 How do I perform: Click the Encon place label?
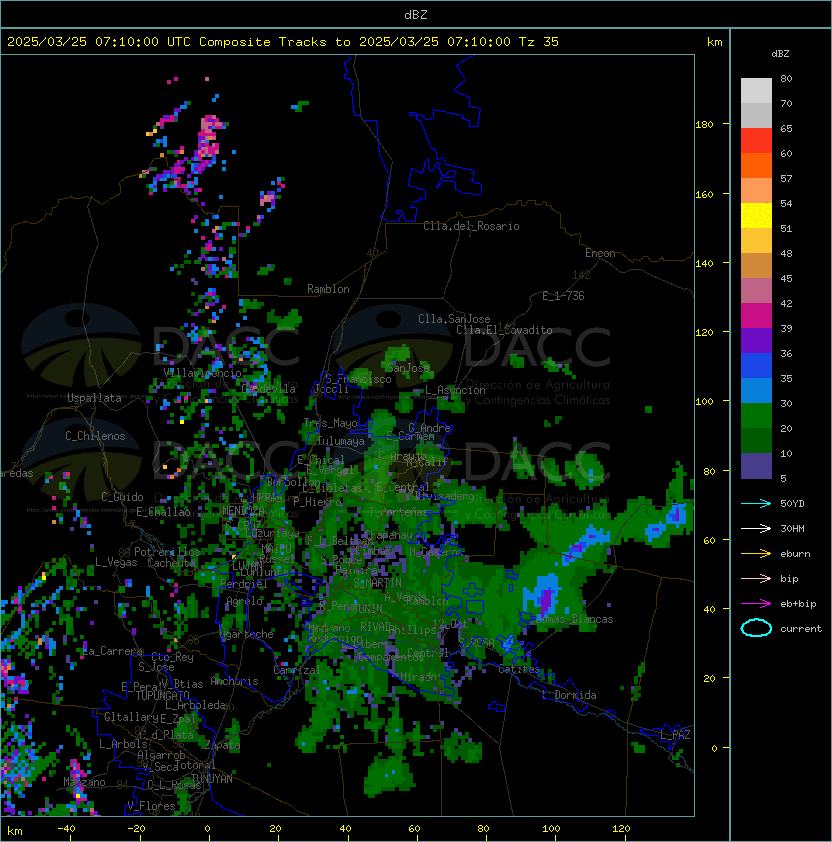pos(600,253)
